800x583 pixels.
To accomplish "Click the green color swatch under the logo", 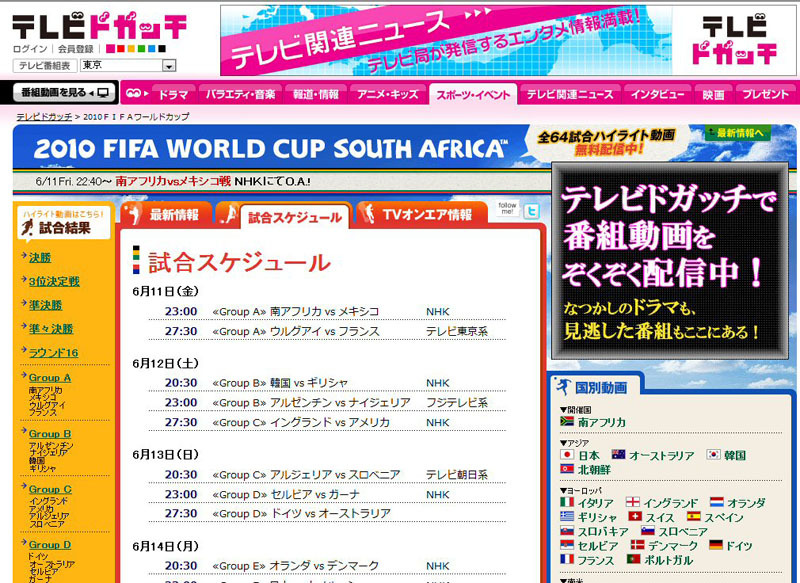I will 141,49.
